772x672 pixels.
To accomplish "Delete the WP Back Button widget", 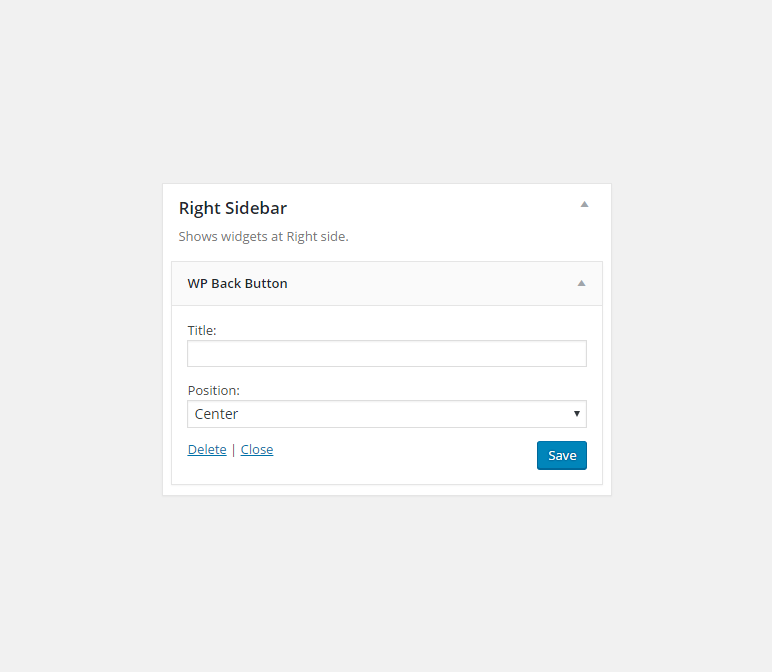I will (x=207, y=449).
